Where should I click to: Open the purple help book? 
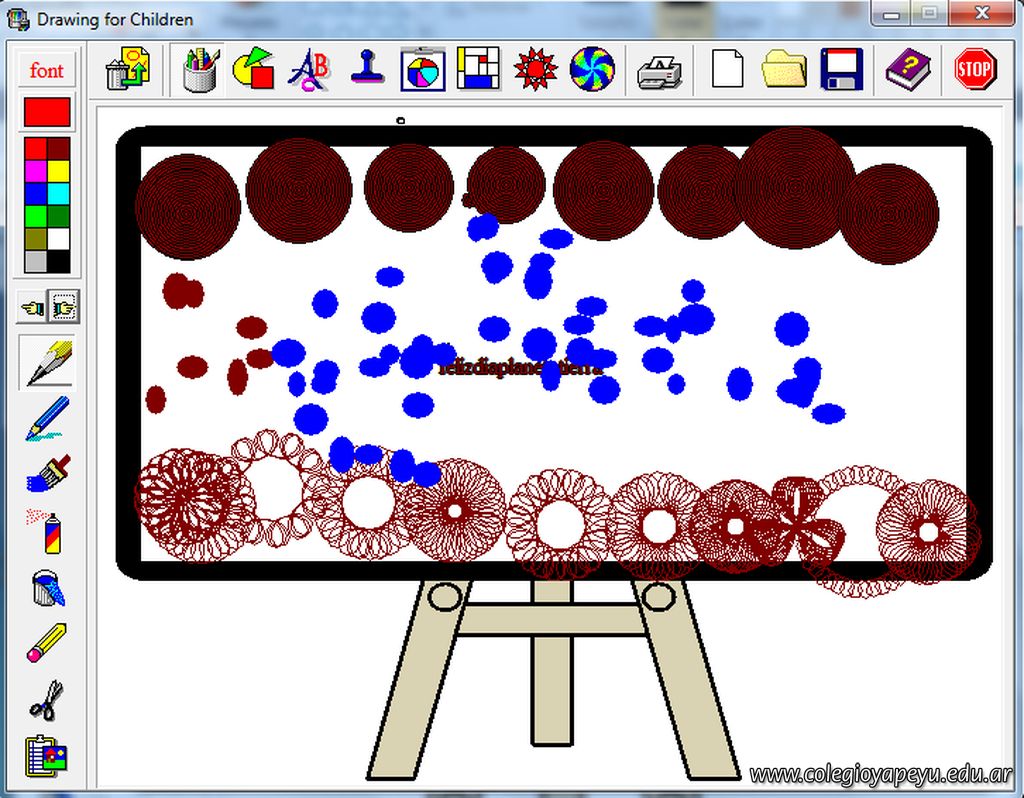pyautogui.click(x=907, y=70)
